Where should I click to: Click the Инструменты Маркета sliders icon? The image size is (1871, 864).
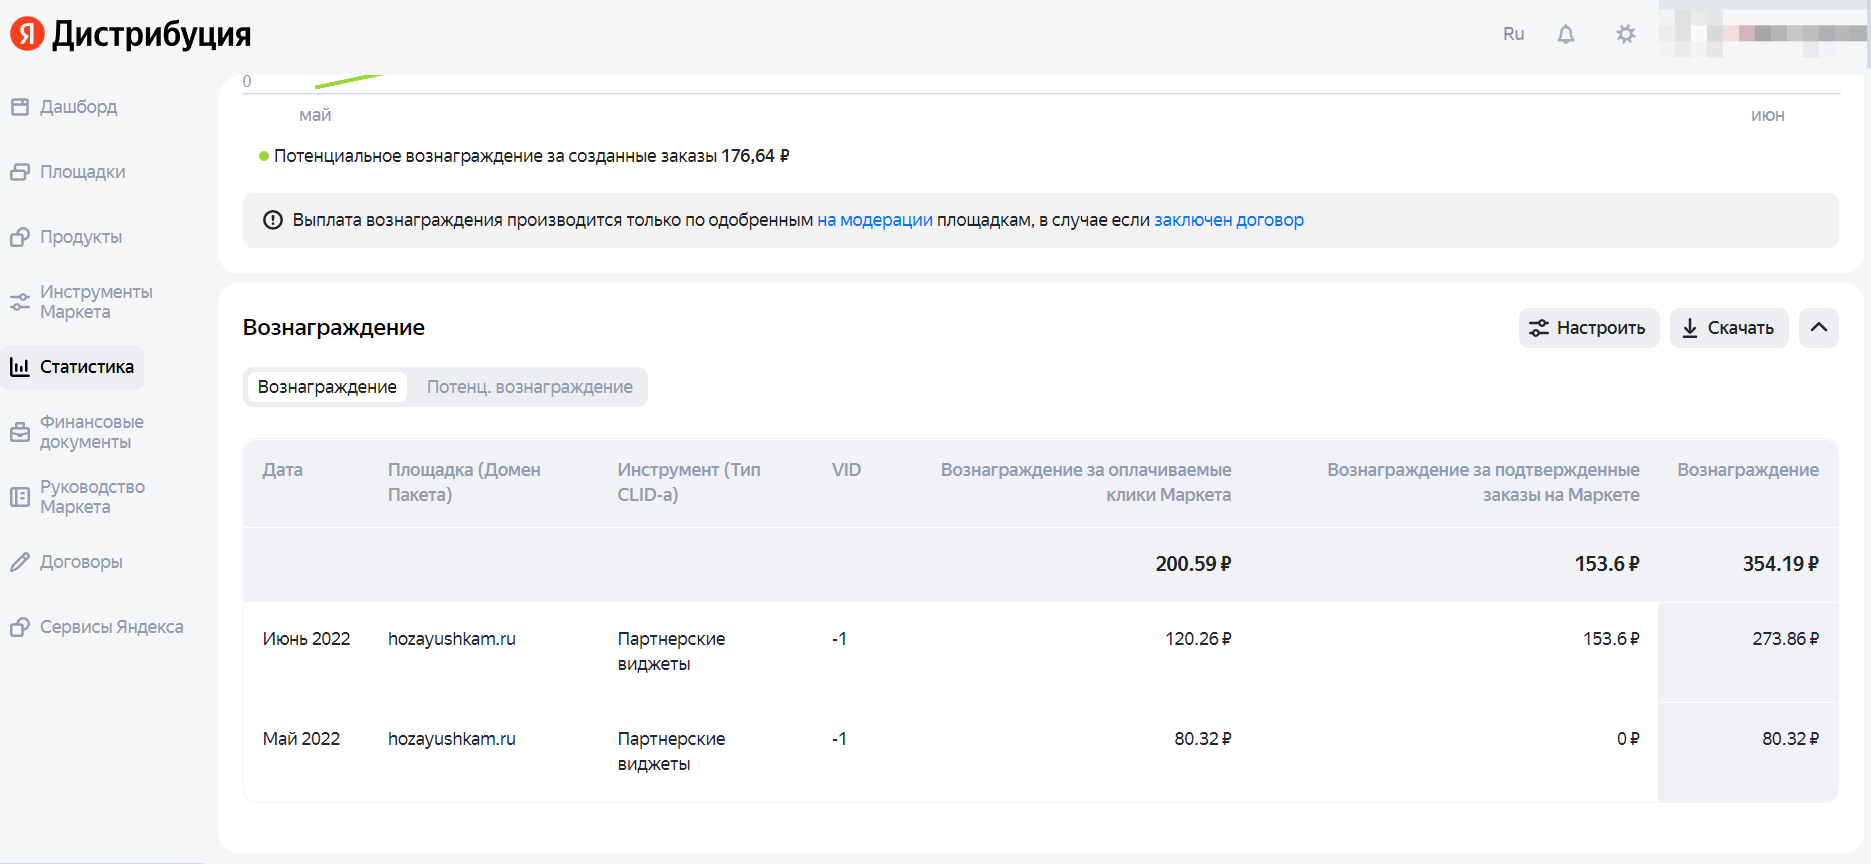20,302
